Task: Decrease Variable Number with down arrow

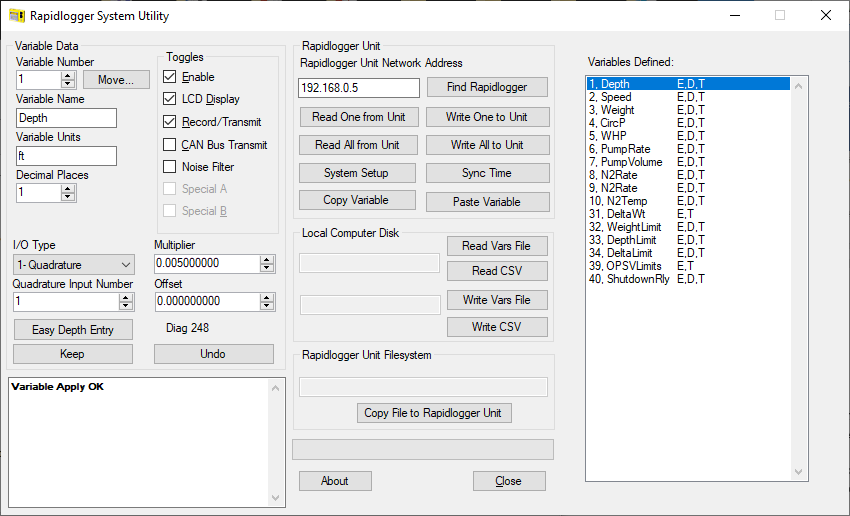Action: point(68,83)
